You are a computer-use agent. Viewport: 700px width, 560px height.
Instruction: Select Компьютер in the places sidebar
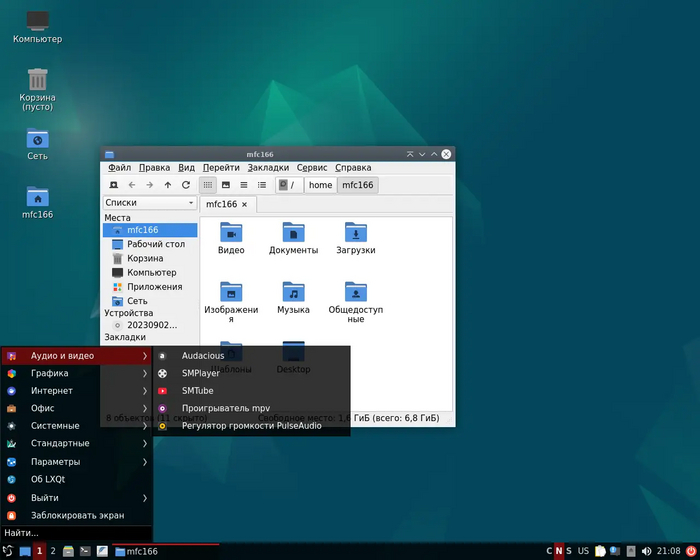(x=150, y=273)
